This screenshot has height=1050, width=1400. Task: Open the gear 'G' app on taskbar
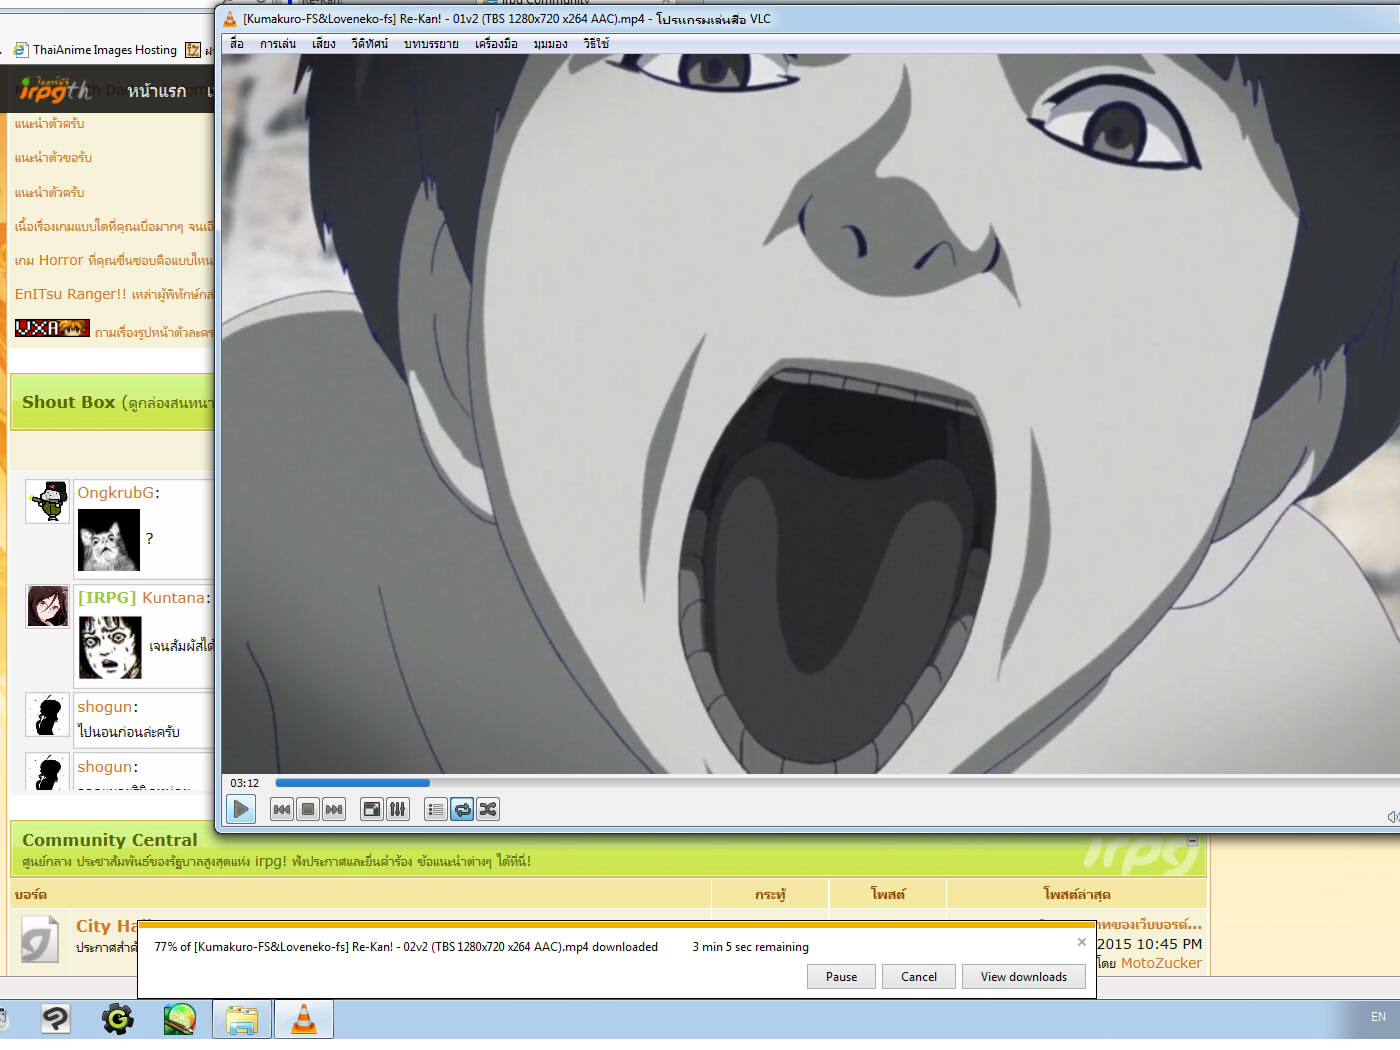coord(117,1019)
